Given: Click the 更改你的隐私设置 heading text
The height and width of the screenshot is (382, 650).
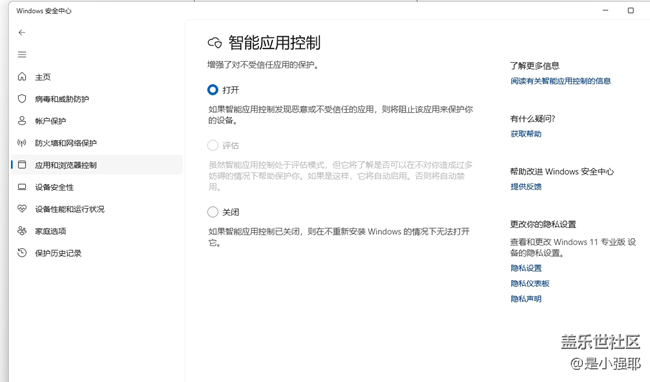Looking at the screenshot, I should pyautogui.click(x=543, y=224).
